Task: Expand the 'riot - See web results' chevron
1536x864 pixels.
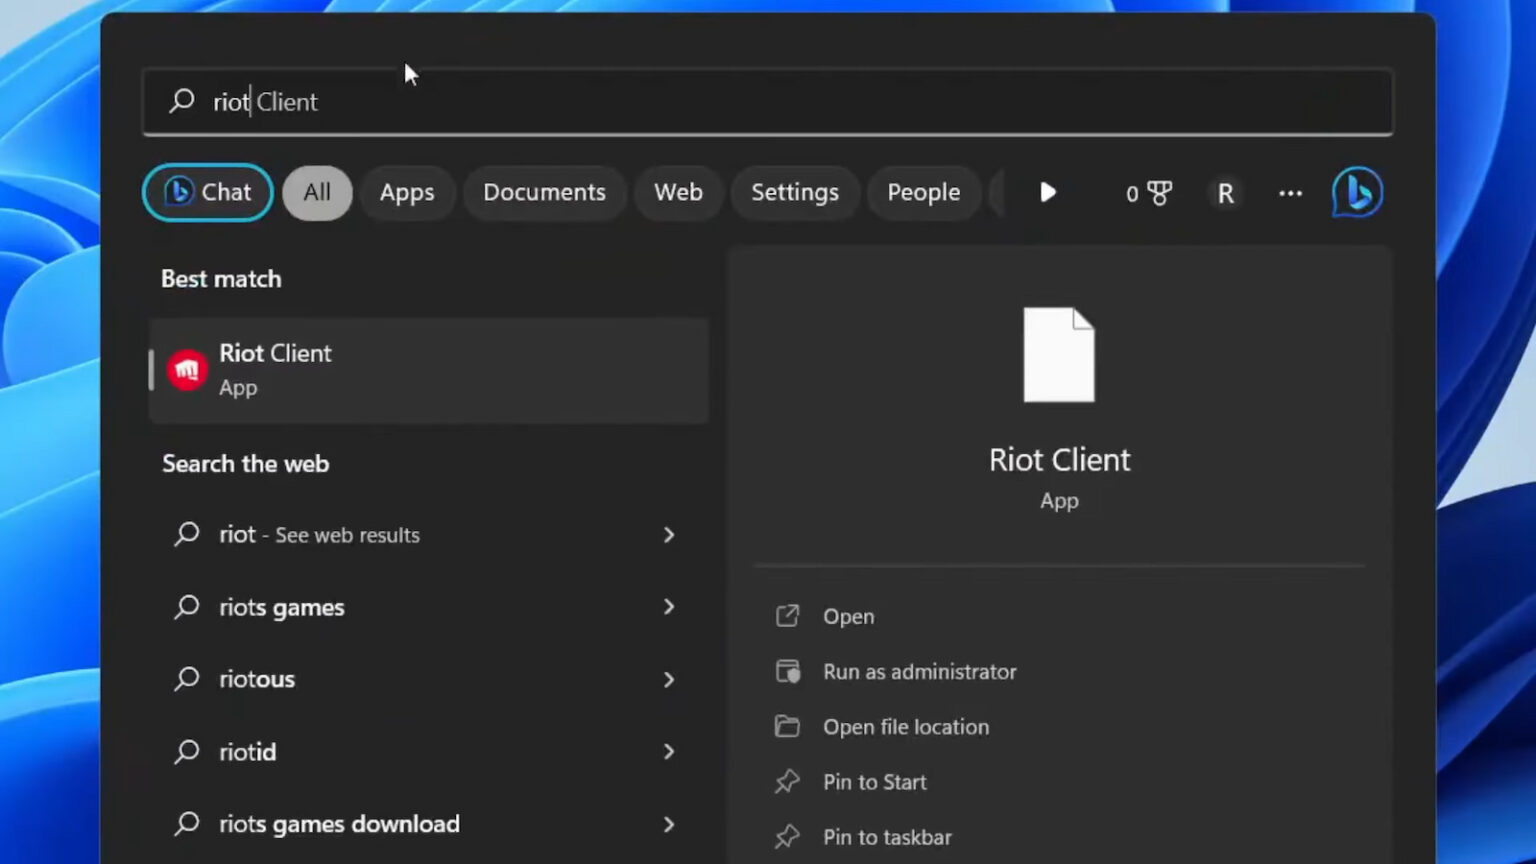Action: [x=669, y=535]
